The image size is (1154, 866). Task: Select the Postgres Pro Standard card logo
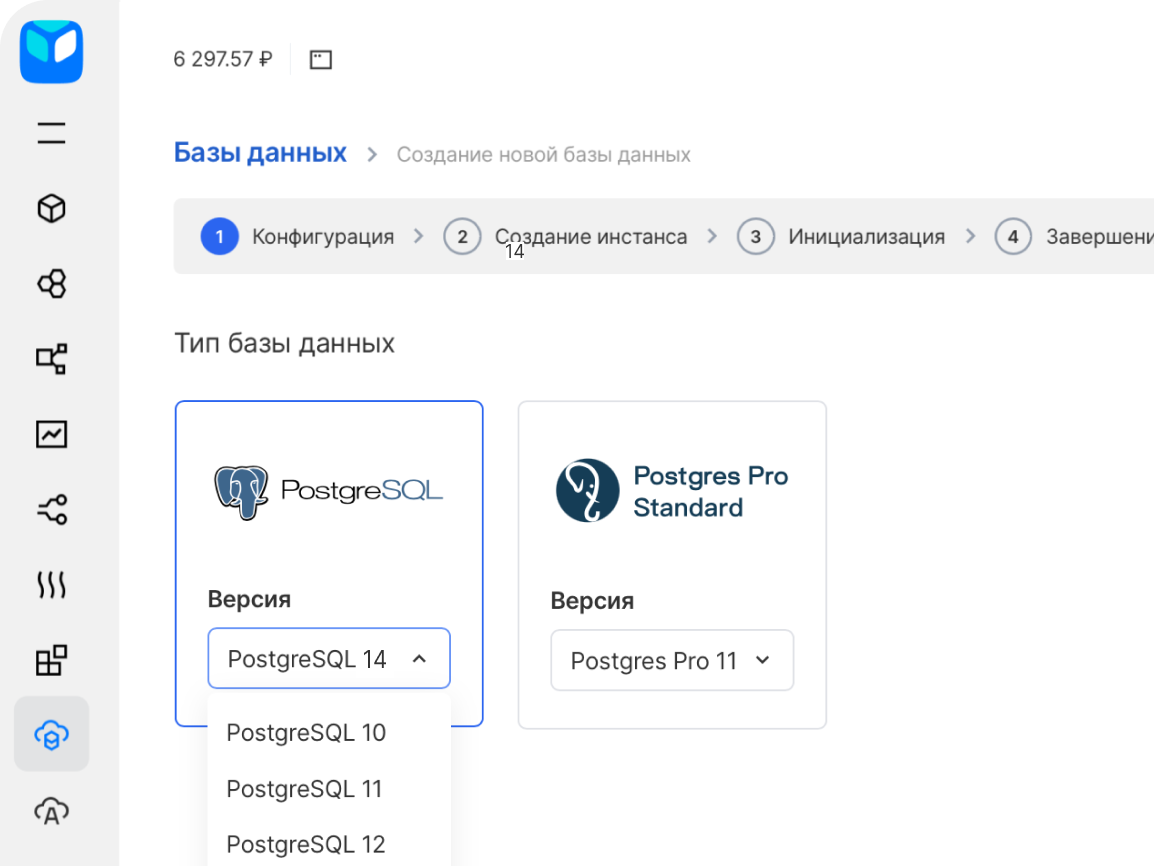coord(671,491)
